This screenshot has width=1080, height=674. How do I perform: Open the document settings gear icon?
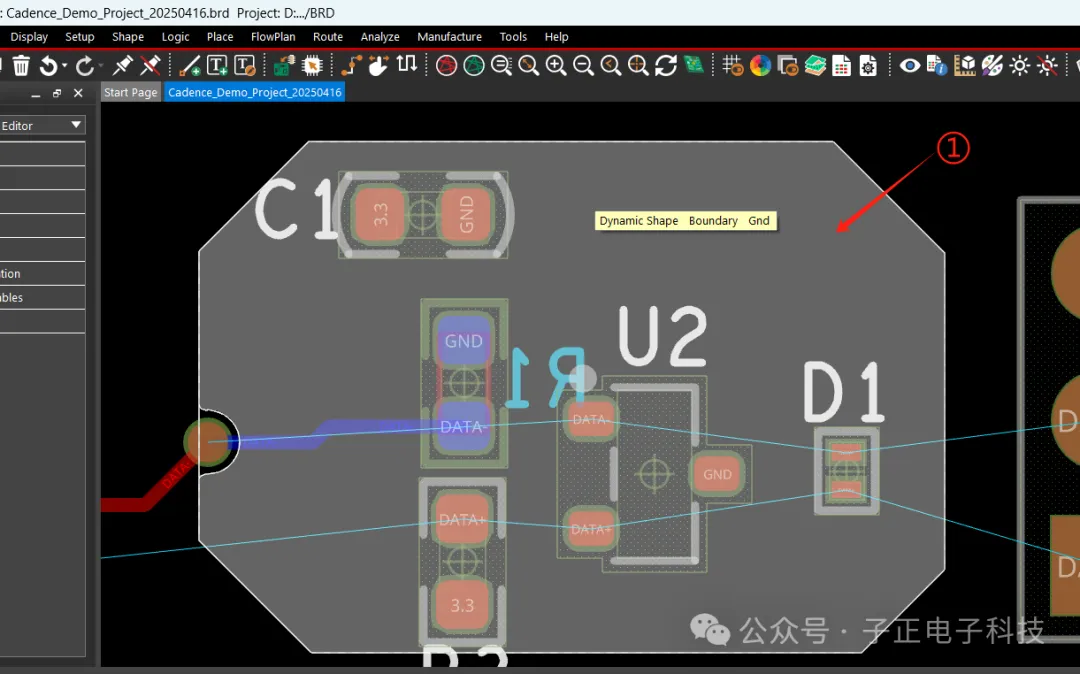pos(869,65)
